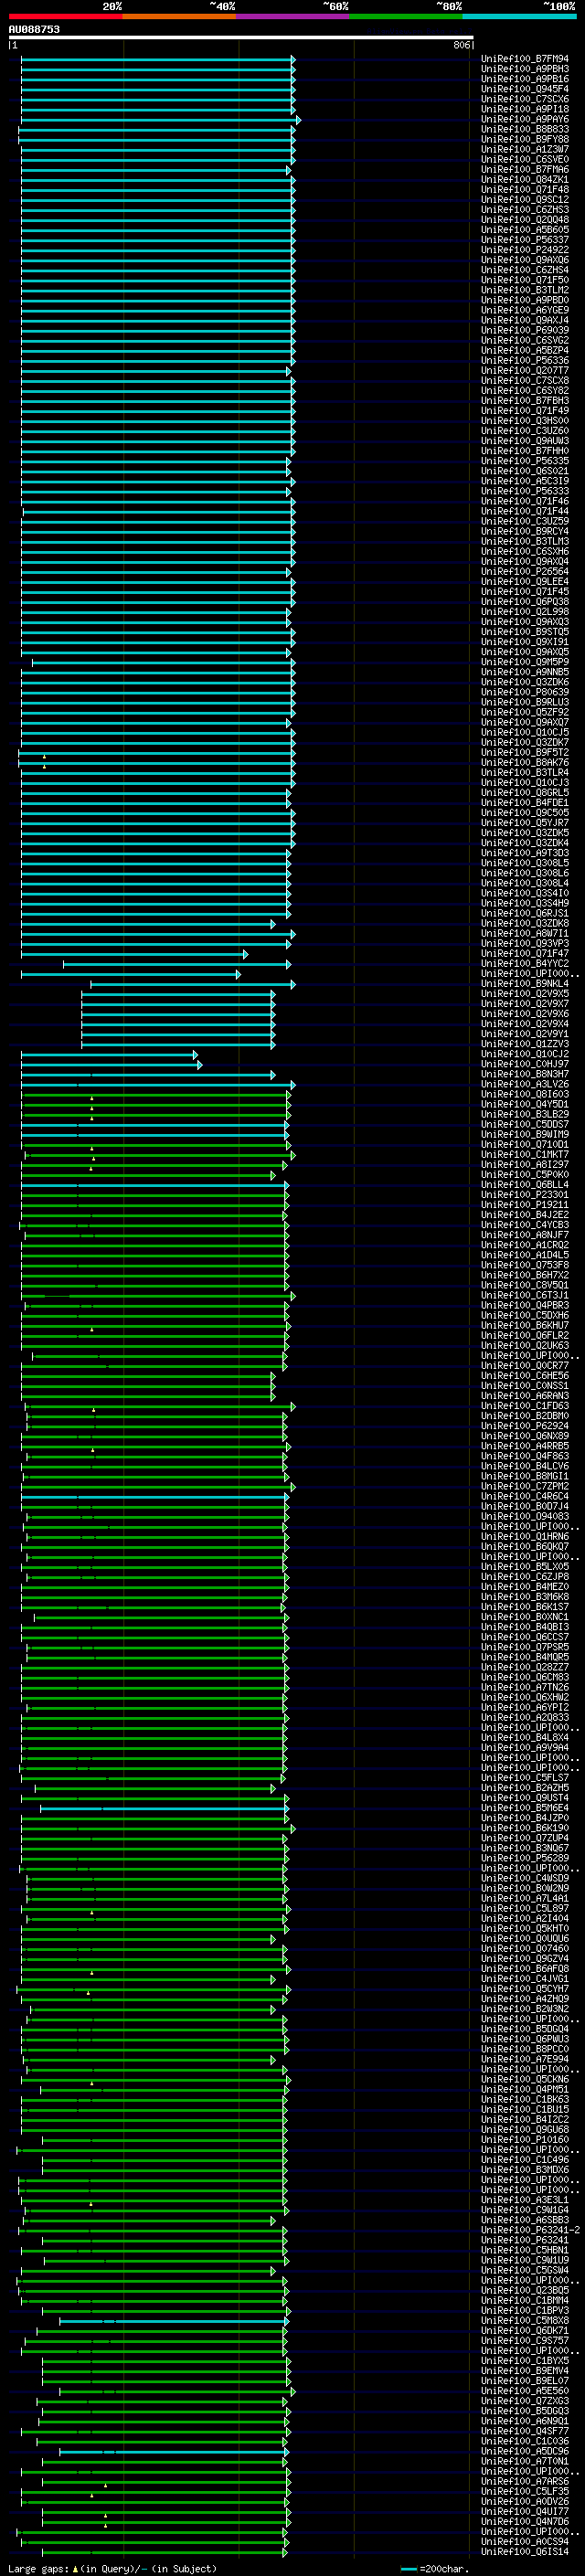
Task: Click hit label UniRef100_Q3HS00
Action: [525, 421]
